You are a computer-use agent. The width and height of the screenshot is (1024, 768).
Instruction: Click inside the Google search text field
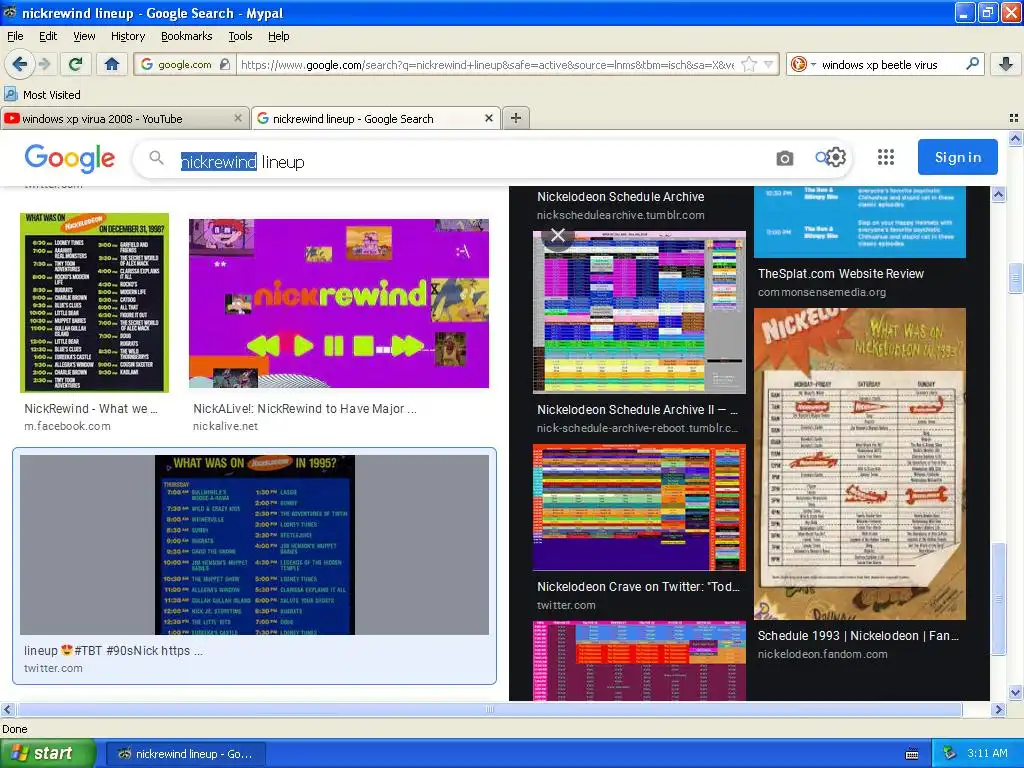pyautogui.click(x=470, y=161)
